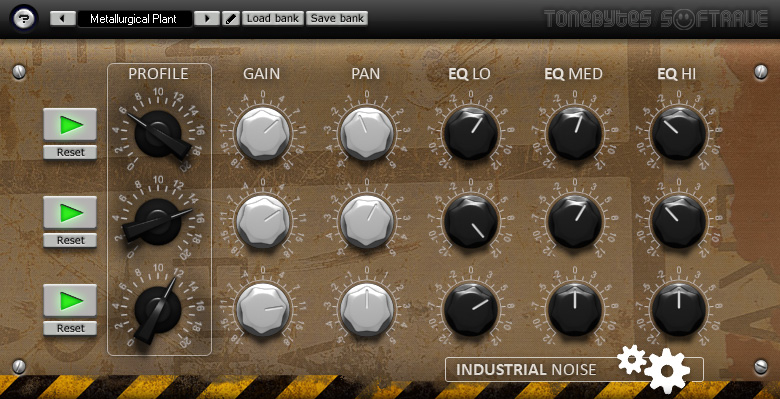Toggle the bottom row green play button
Image resolution: width=780 pixels, height=399 pixels.
click(70, 300)
